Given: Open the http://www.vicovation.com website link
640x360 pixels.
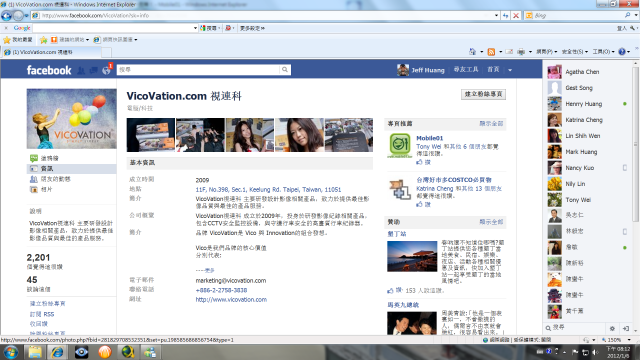Looking at the screenshot, I should coord(231,300).
